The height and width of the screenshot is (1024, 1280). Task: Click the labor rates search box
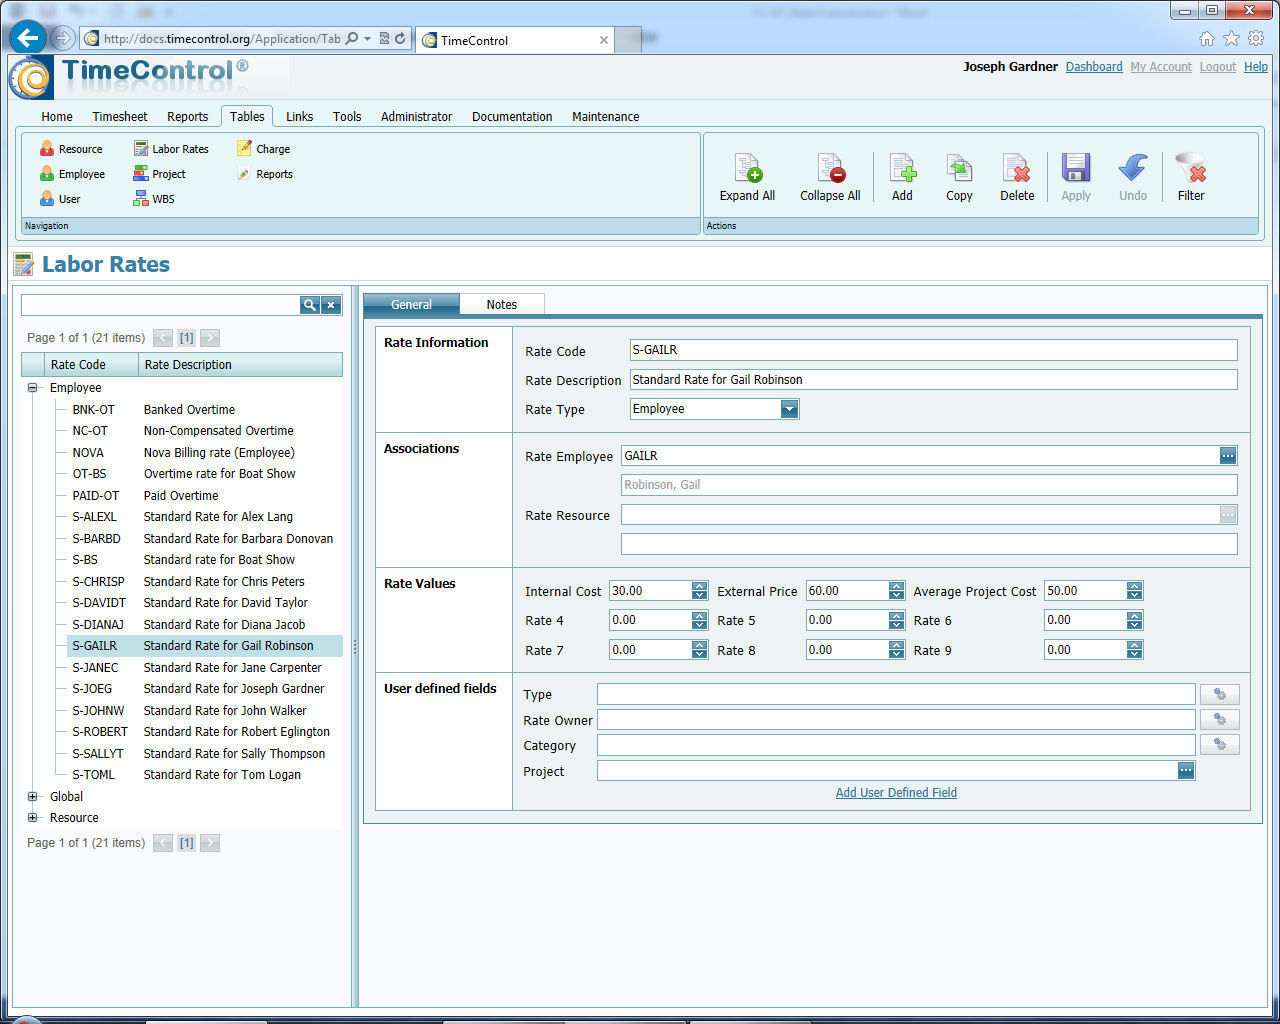coord(160,305)
